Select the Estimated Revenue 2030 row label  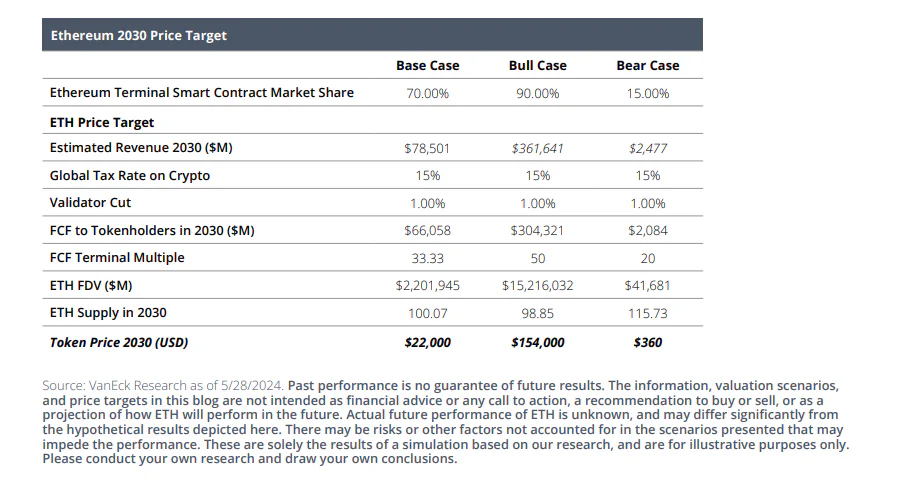tap(141, 148)
